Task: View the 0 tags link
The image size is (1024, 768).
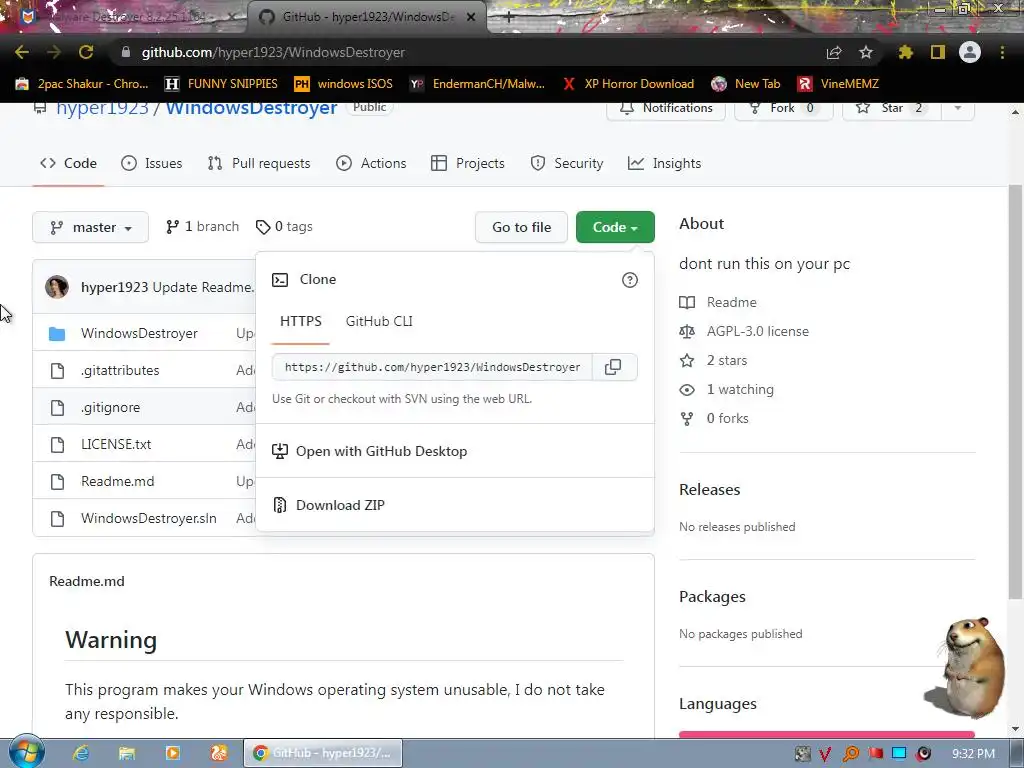Action: pos(284,227)
